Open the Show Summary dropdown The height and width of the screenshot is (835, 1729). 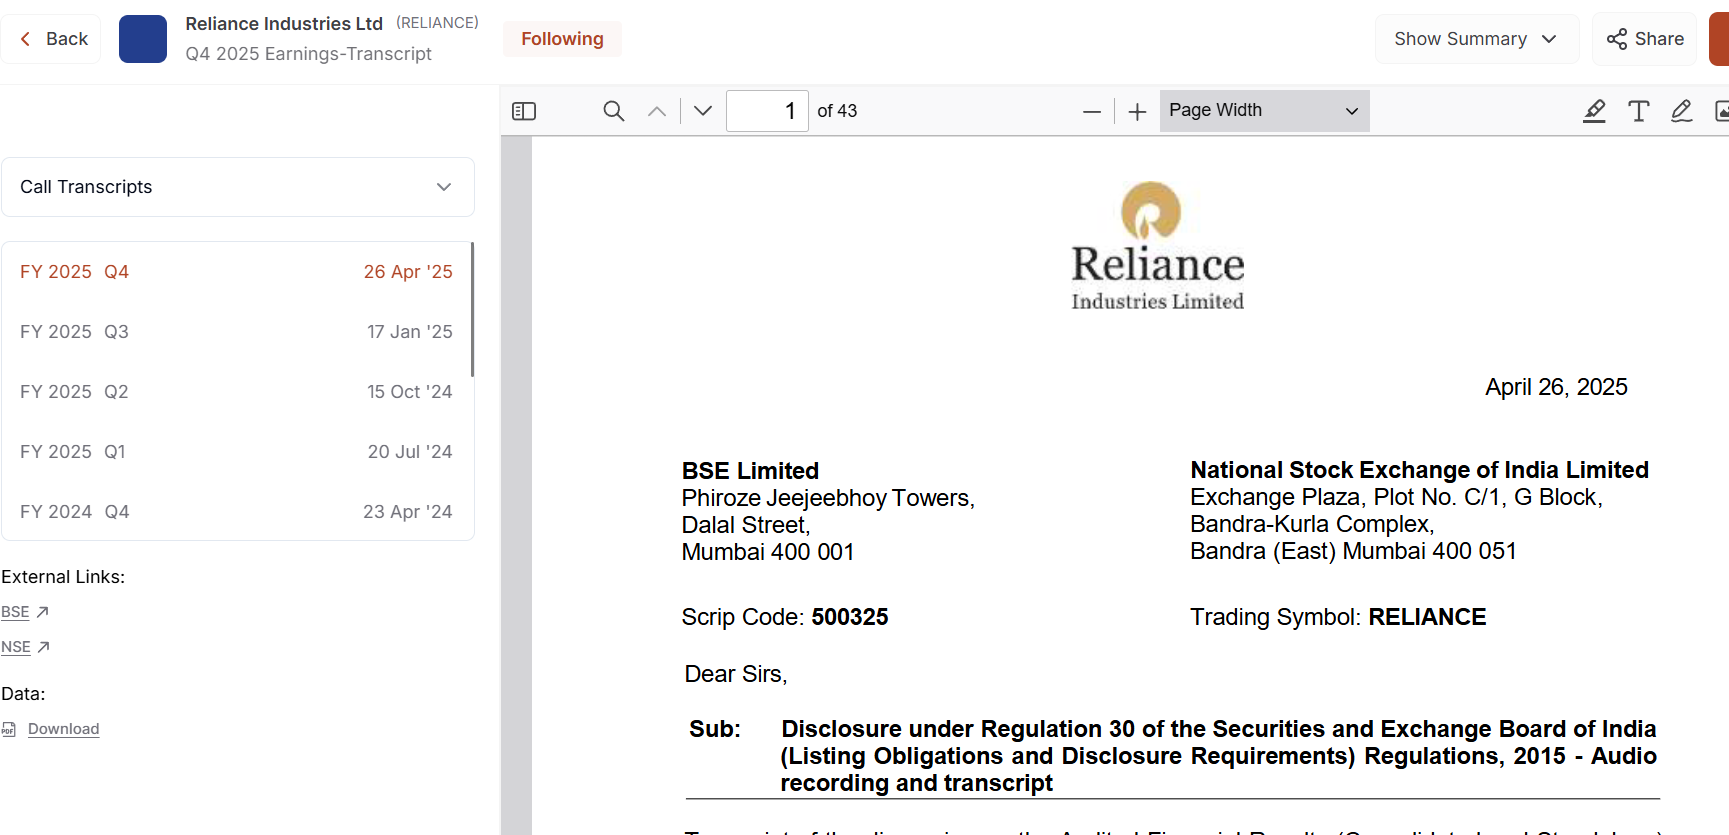click(x=1476, y=39)
